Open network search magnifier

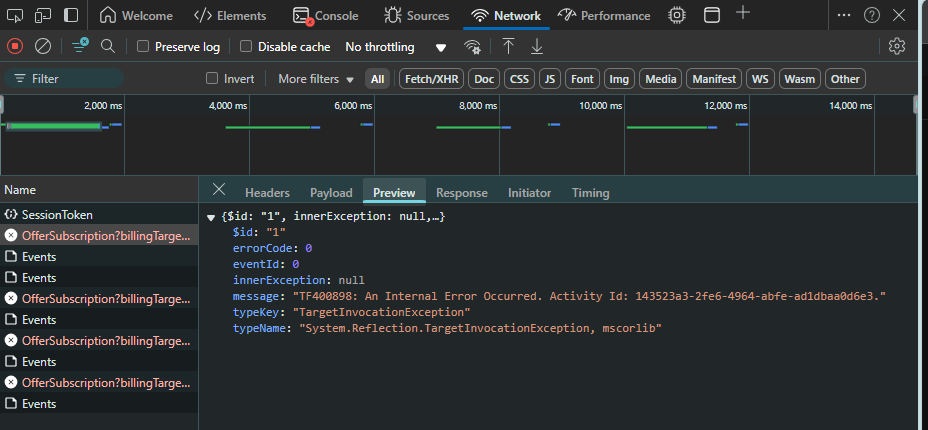point(108,46)
